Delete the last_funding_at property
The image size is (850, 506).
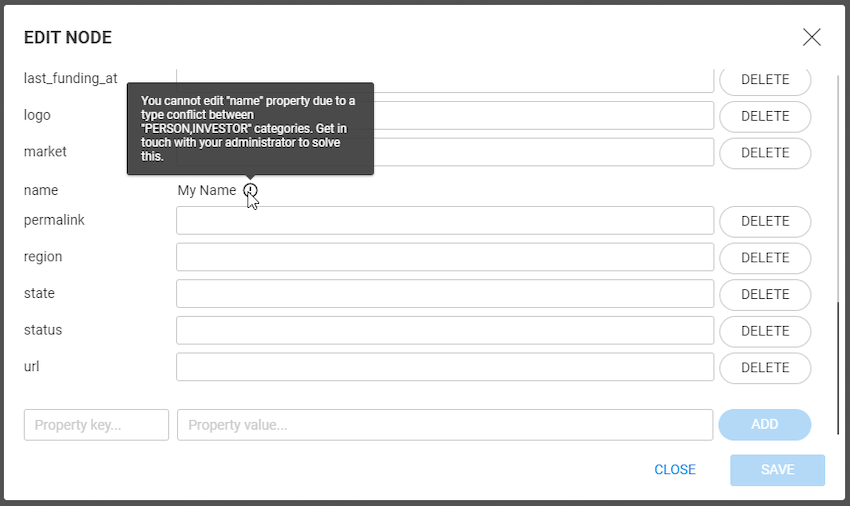click(x=765, y=80)
